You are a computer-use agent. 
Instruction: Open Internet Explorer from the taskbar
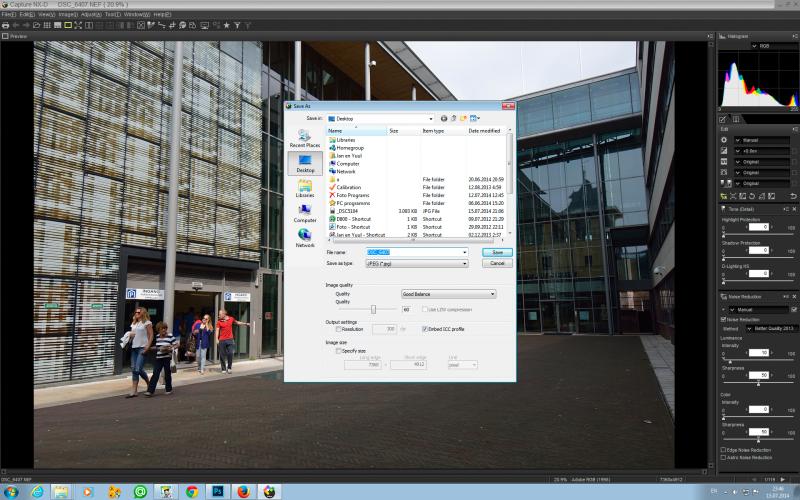click(x=37, y=492)
